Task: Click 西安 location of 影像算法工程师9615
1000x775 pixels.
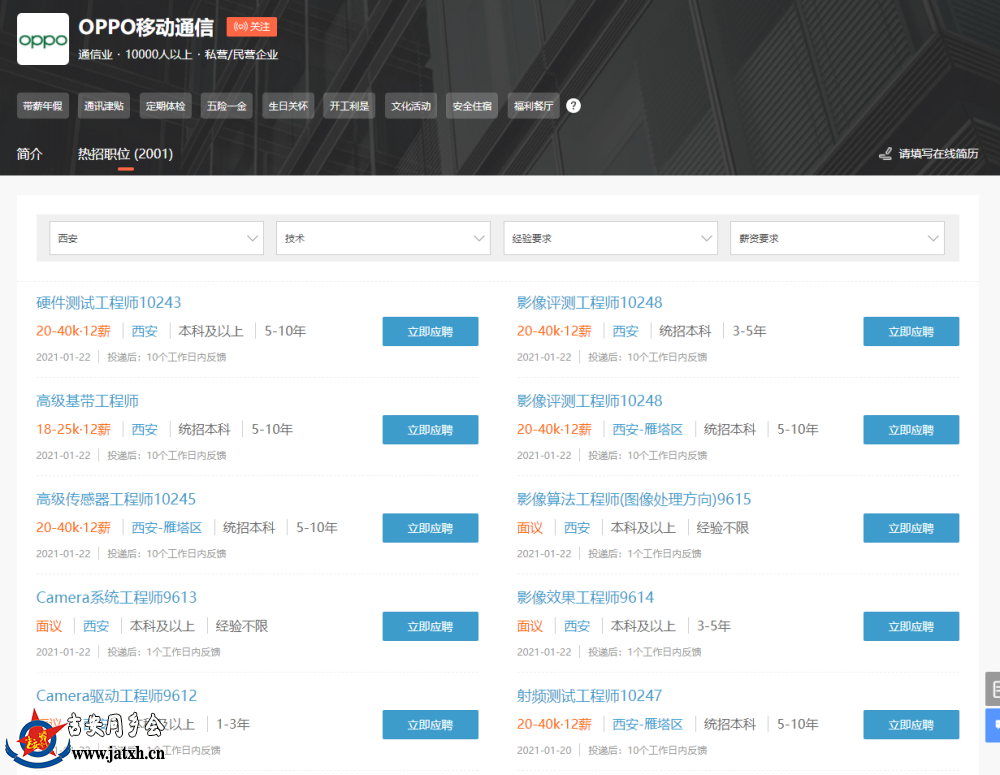Action: coord(577,528)
